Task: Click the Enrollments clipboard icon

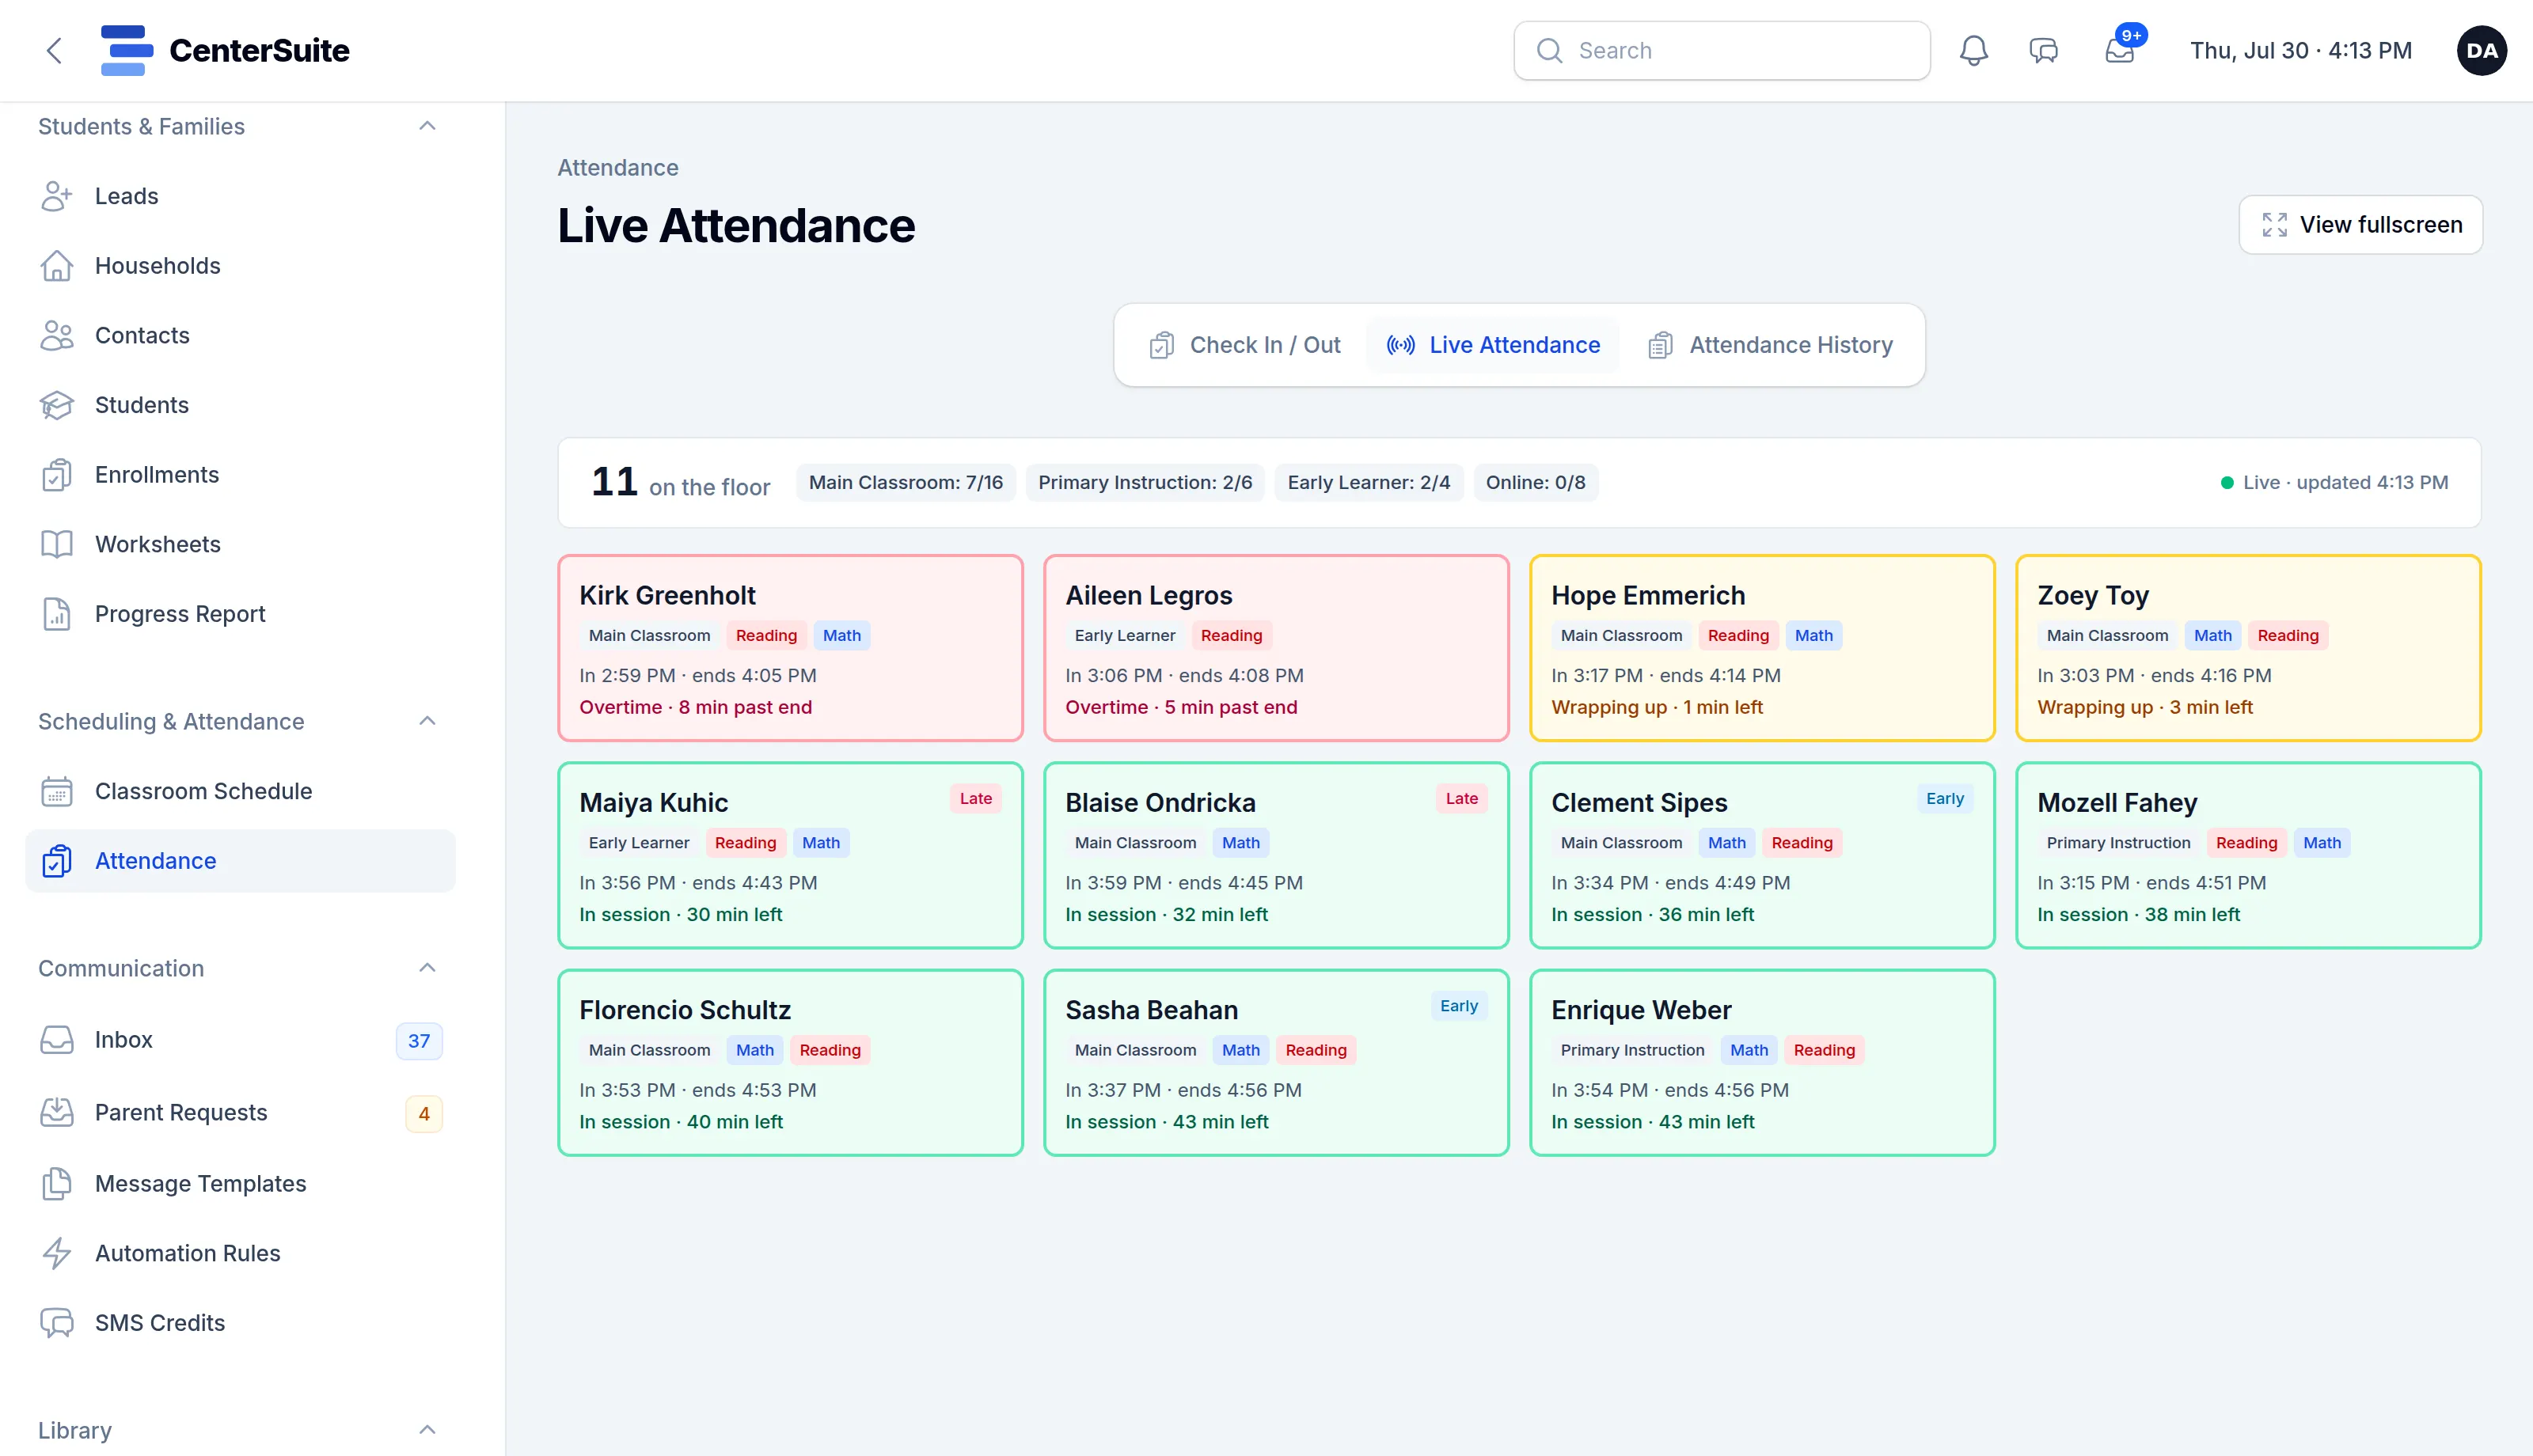Action: pyautogui.click(x=57, y=475)
